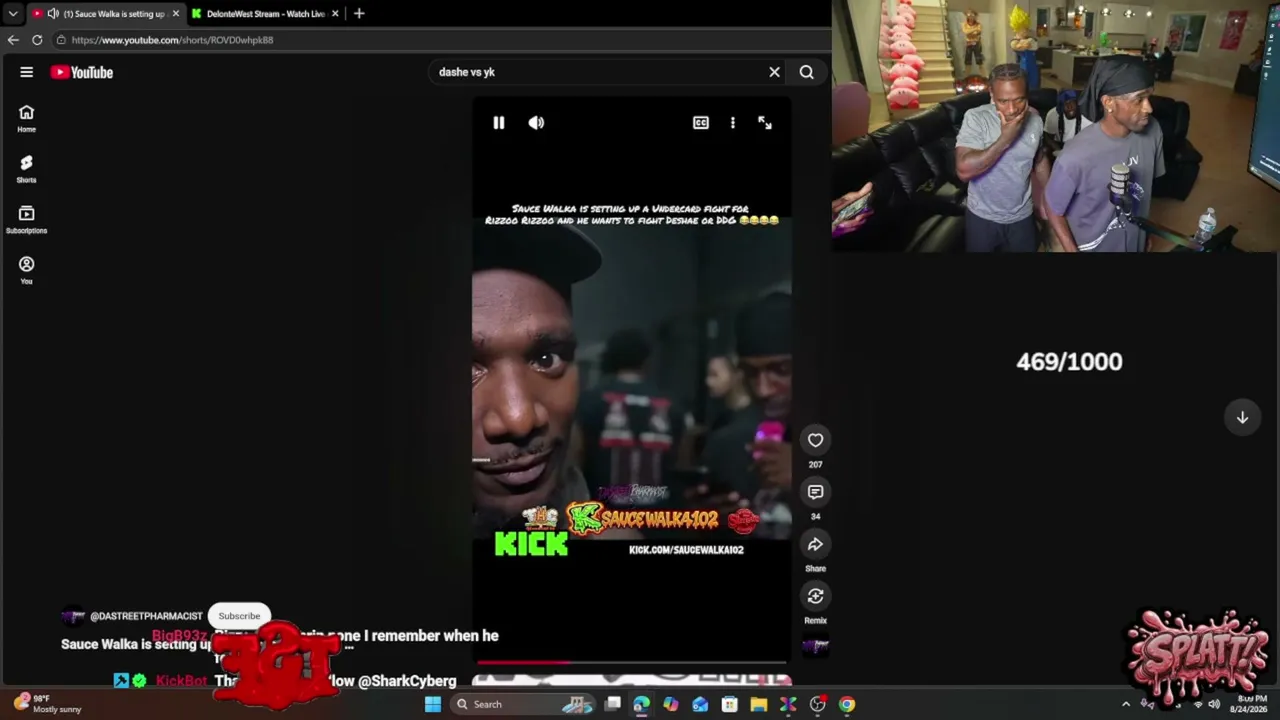Open the YouTube guide hamburger menu
This screenshot has width=1280, height=720.
[x=27, y=72]
